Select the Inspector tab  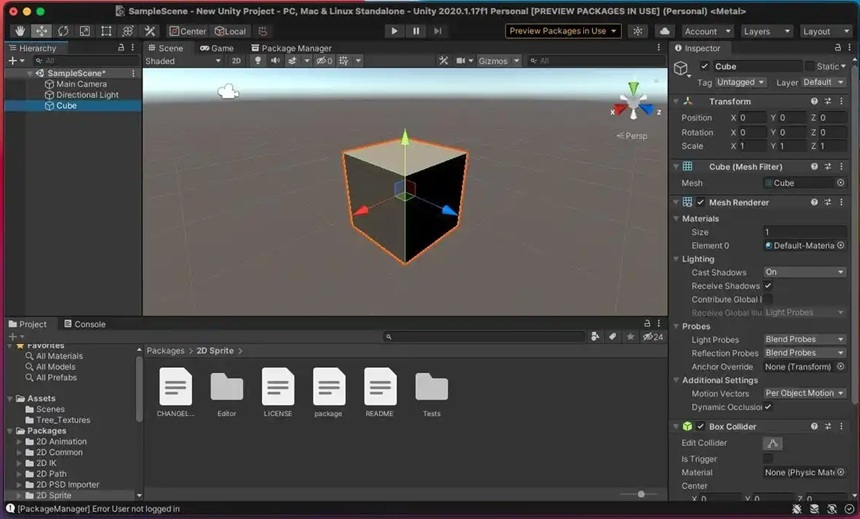coord(697,48)
